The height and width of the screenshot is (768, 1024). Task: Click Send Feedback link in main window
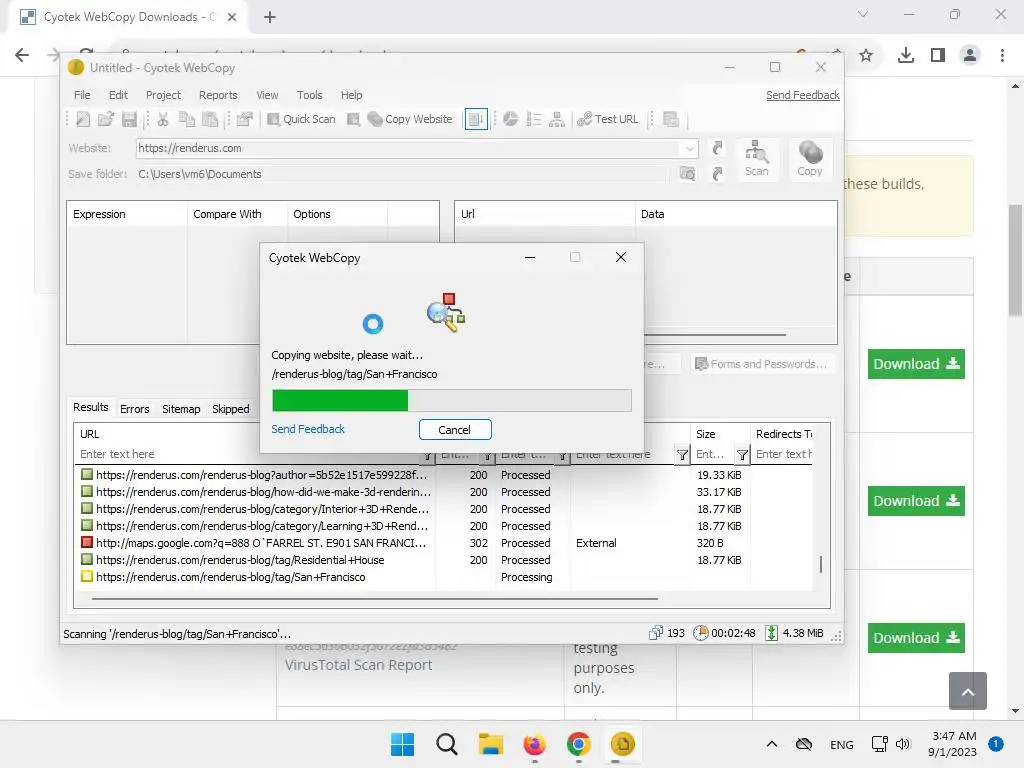803,95
